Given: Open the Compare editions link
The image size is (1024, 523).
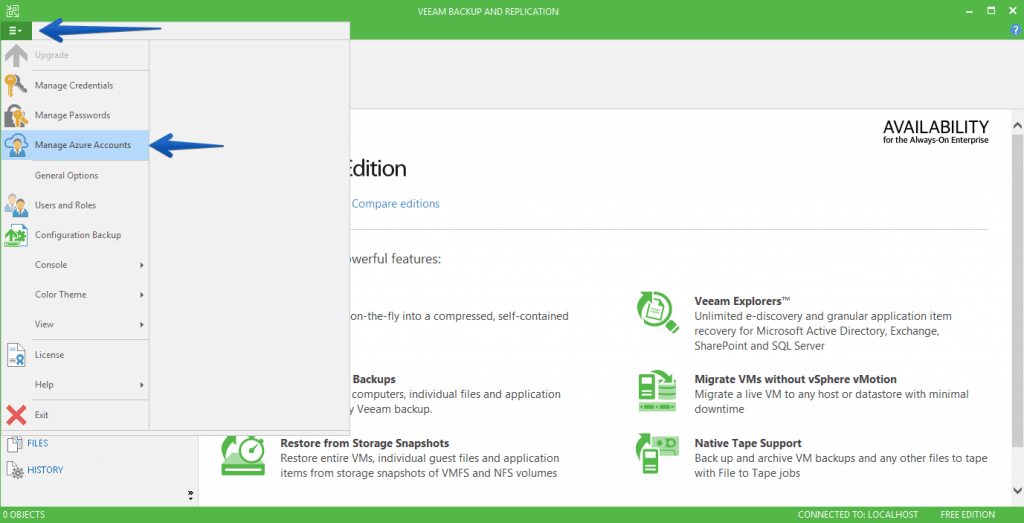Looking at the screenshot, I should click(395, 204).
